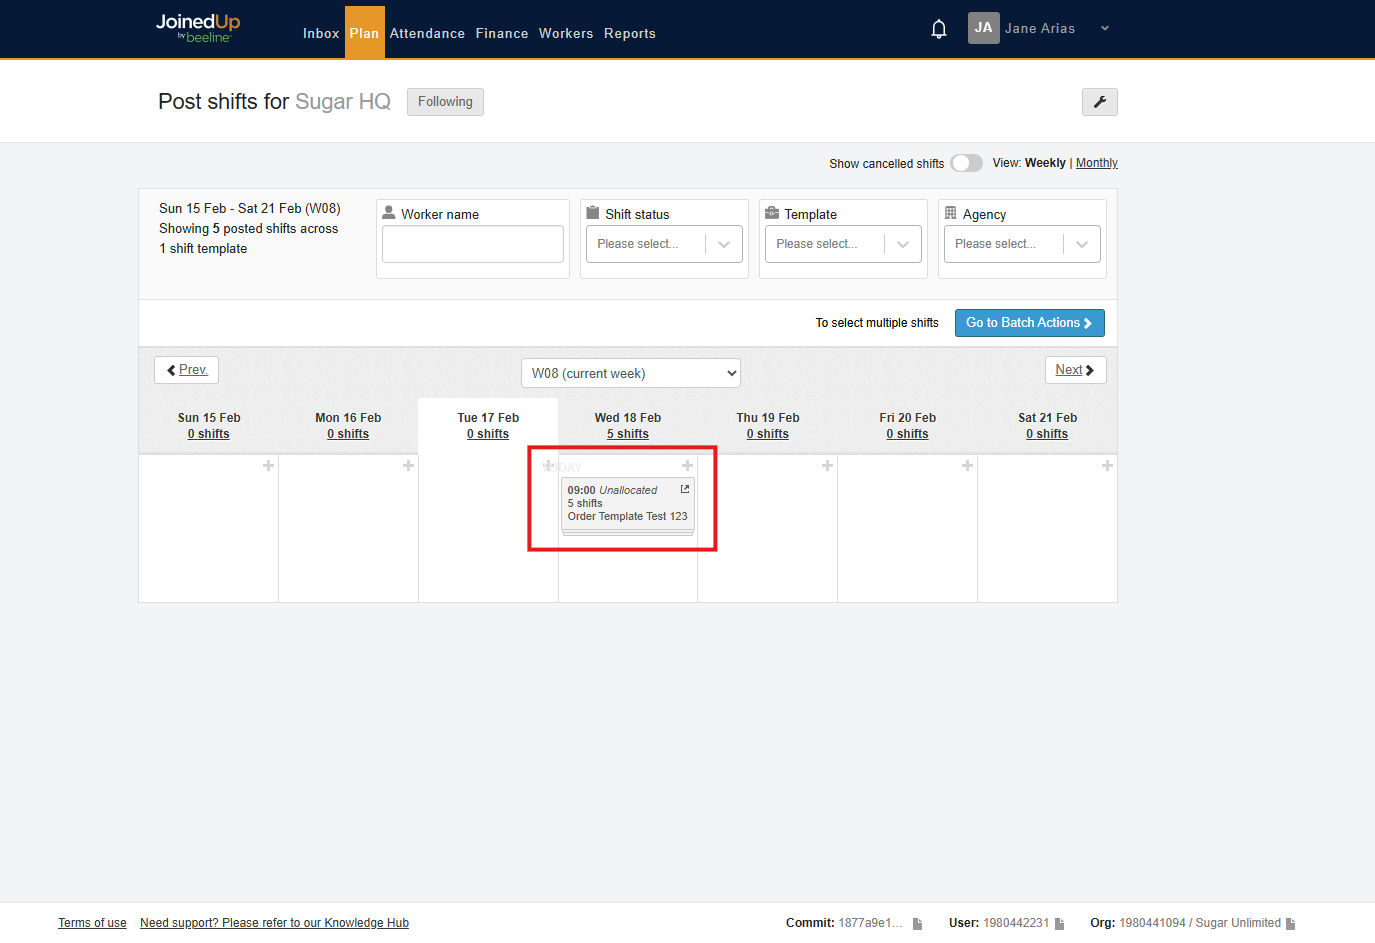This screenshot has width=1375, height=943.
Task: Add shift on Sat 21 Feb plus icon
Action: (x=1107, y=466)
